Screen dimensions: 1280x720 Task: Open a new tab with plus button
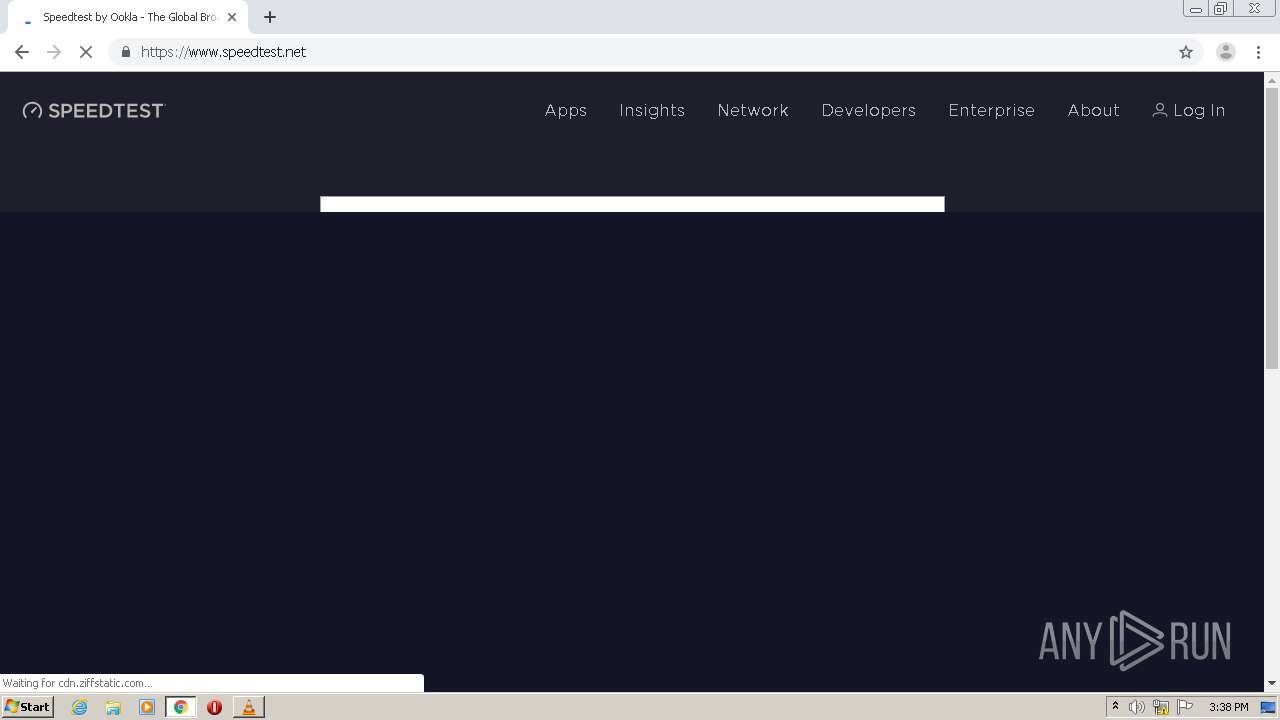tap(270, 17)
